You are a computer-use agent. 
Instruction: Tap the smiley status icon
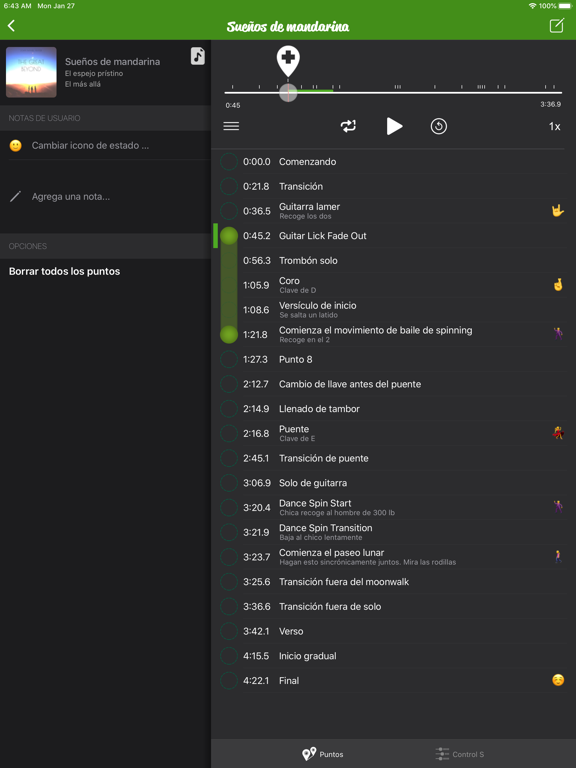click(x=16, y=145)
